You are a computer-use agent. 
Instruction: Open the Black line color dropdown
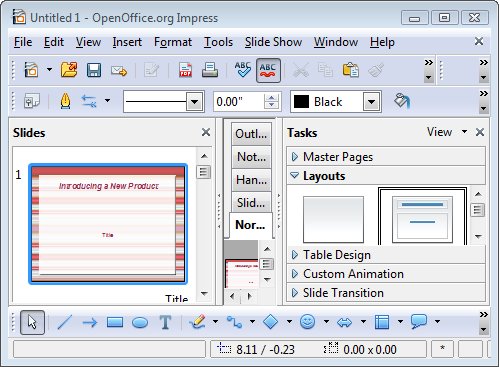tap(372, 101)
